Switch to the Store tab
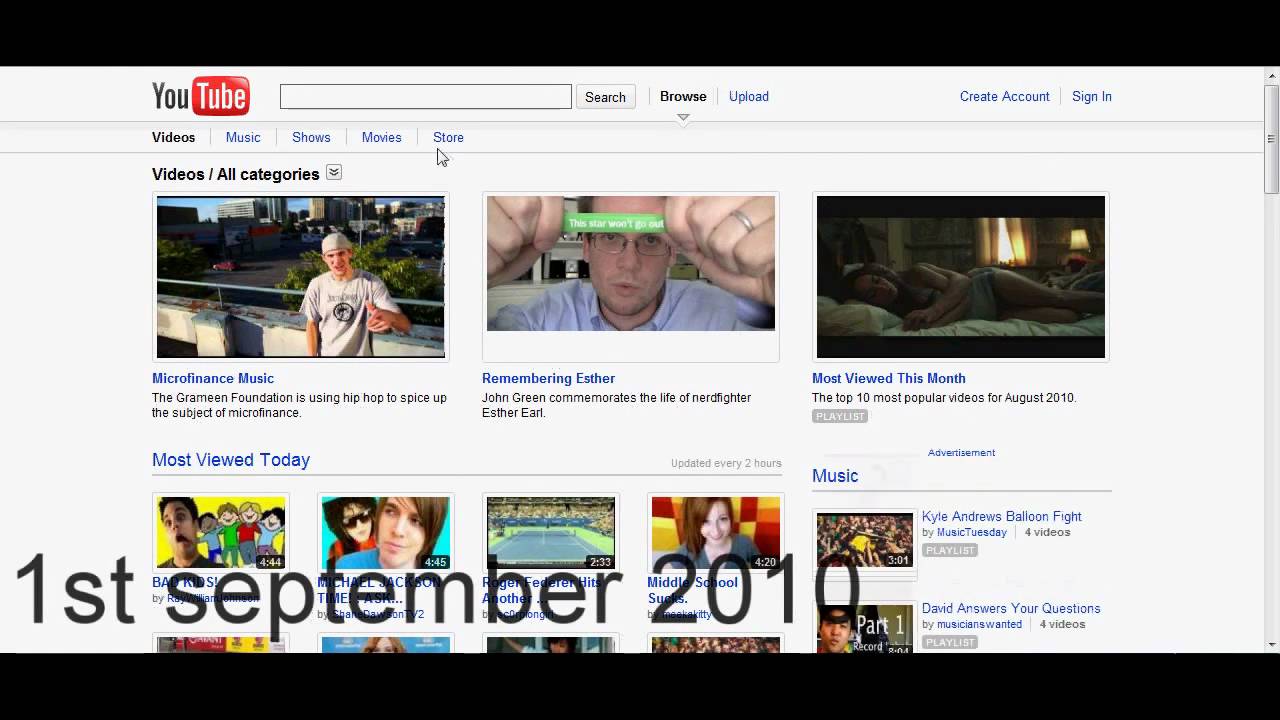1280x720 pixels. click(448, 137)
